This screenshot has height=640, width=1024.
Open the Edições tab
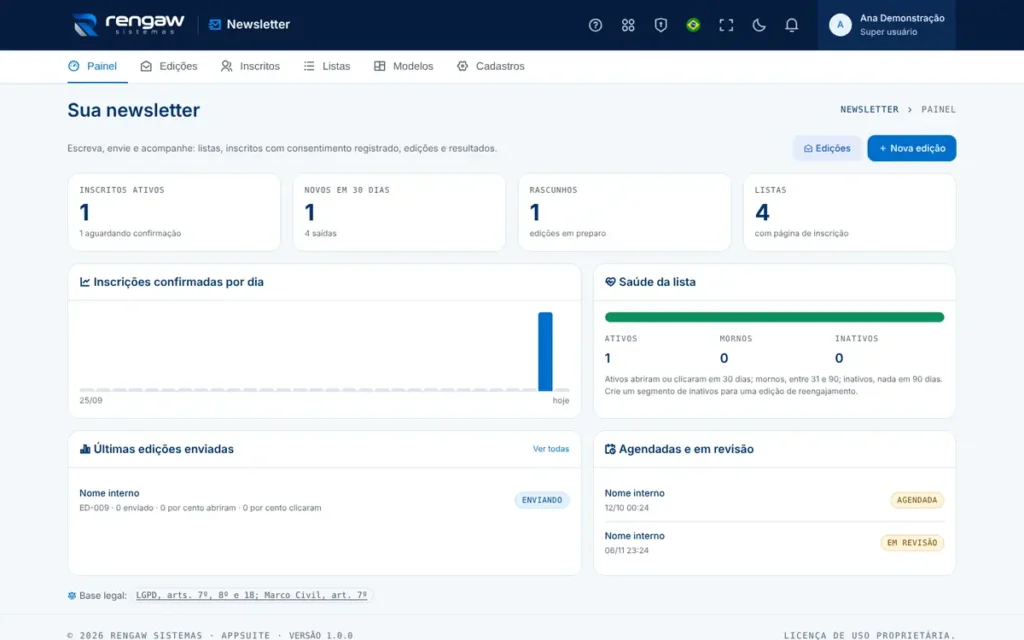coord(168,66)
